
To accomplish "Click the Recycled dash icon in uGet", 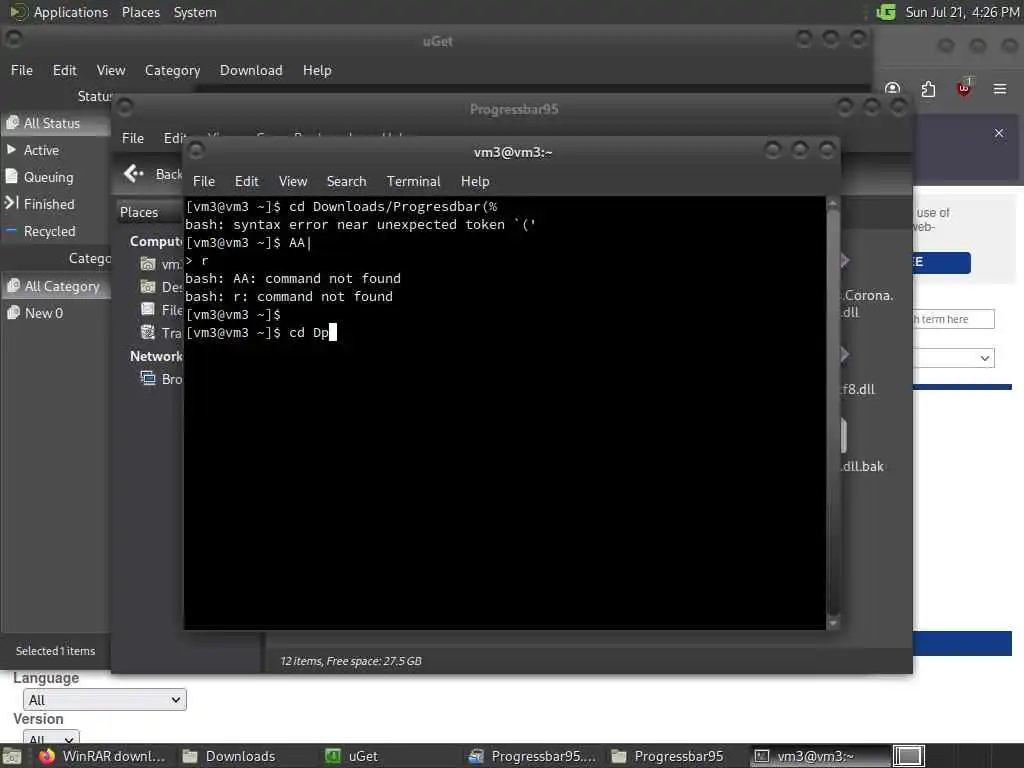I will (x=11, y=231).
